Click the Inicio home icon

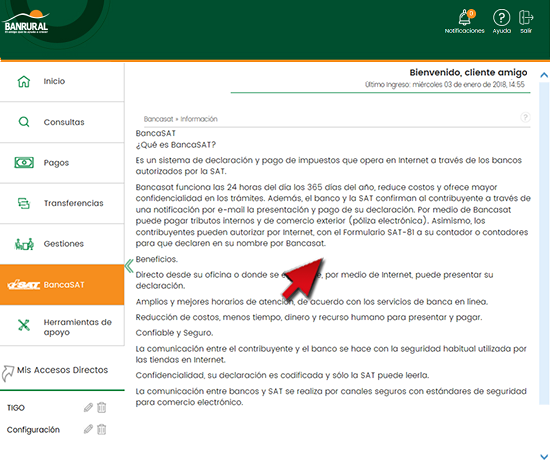click(24, 81)
